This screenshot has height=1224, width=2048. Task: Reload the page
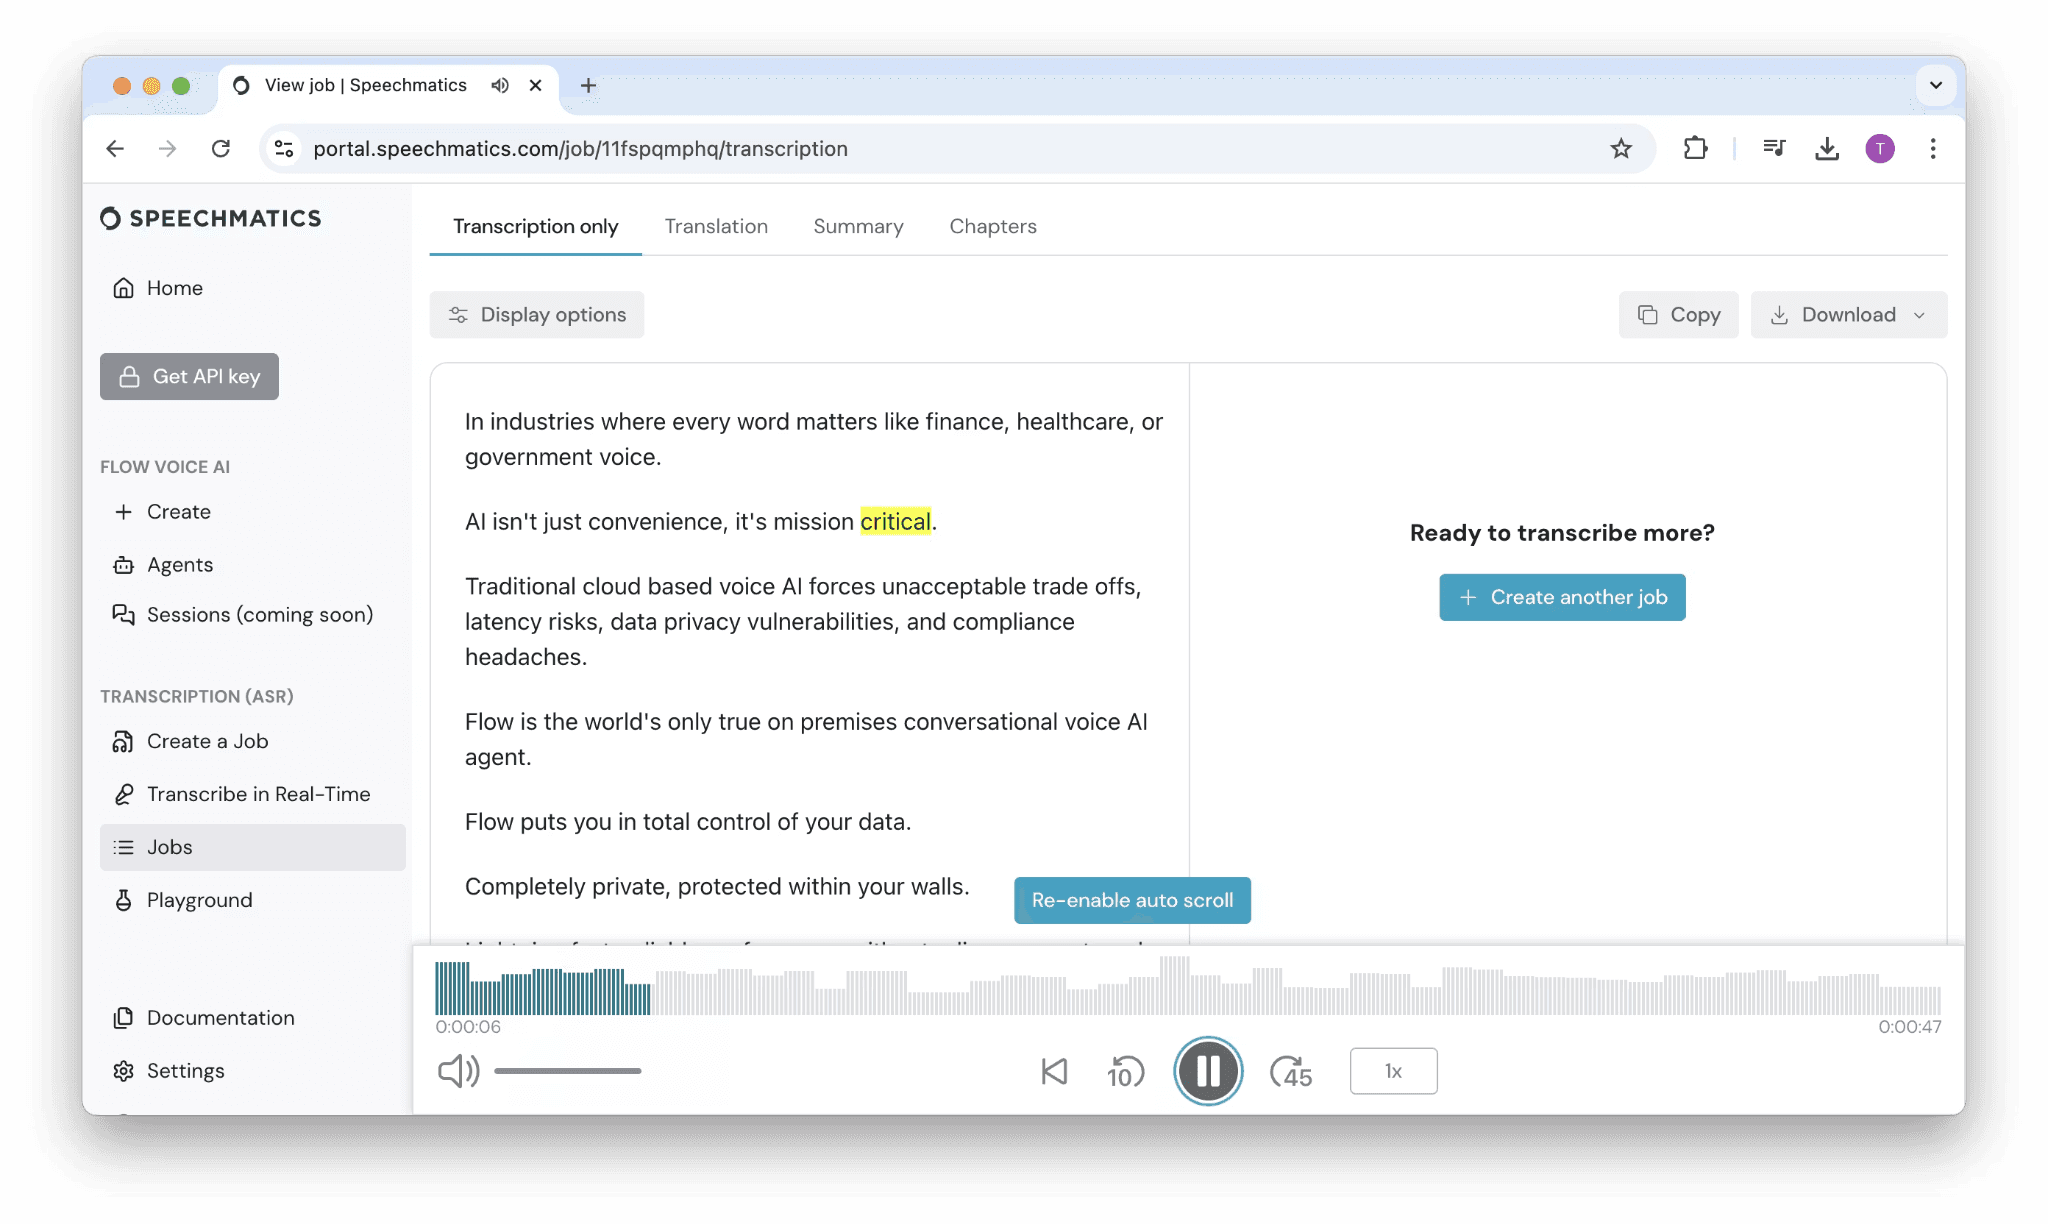[x=221, y=149]
